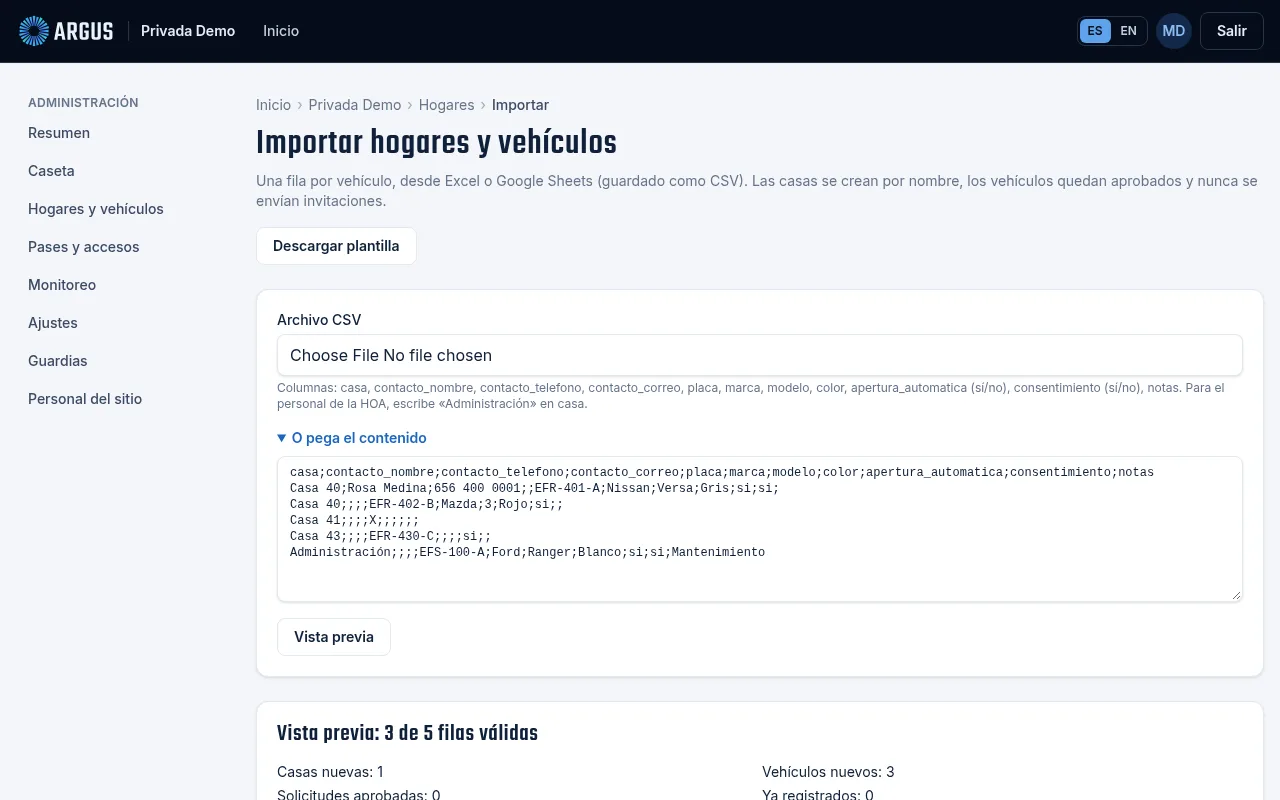Click the Vista previa button

click(x=334, y=637)
